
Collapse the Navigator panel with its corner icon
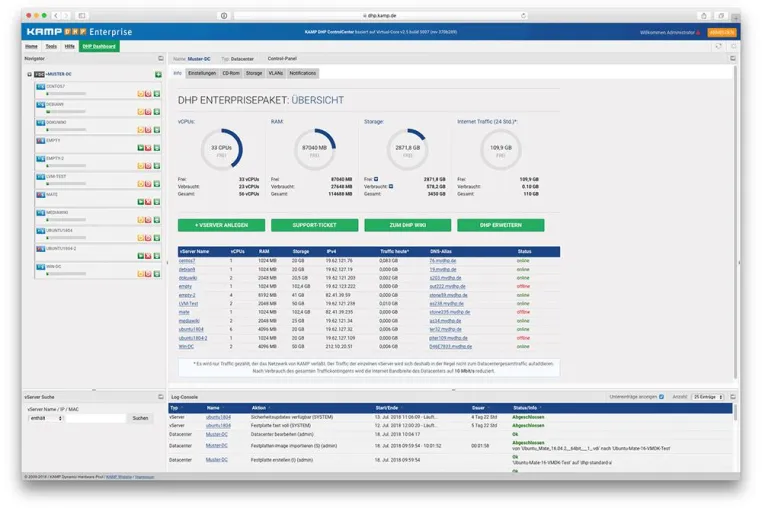[161, 58]
